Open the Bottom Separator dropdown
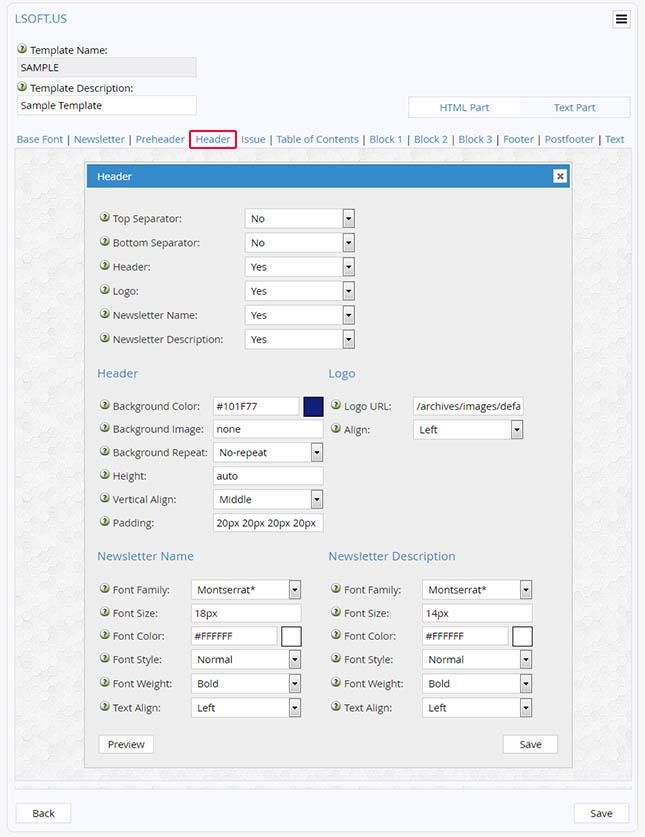 300,243
